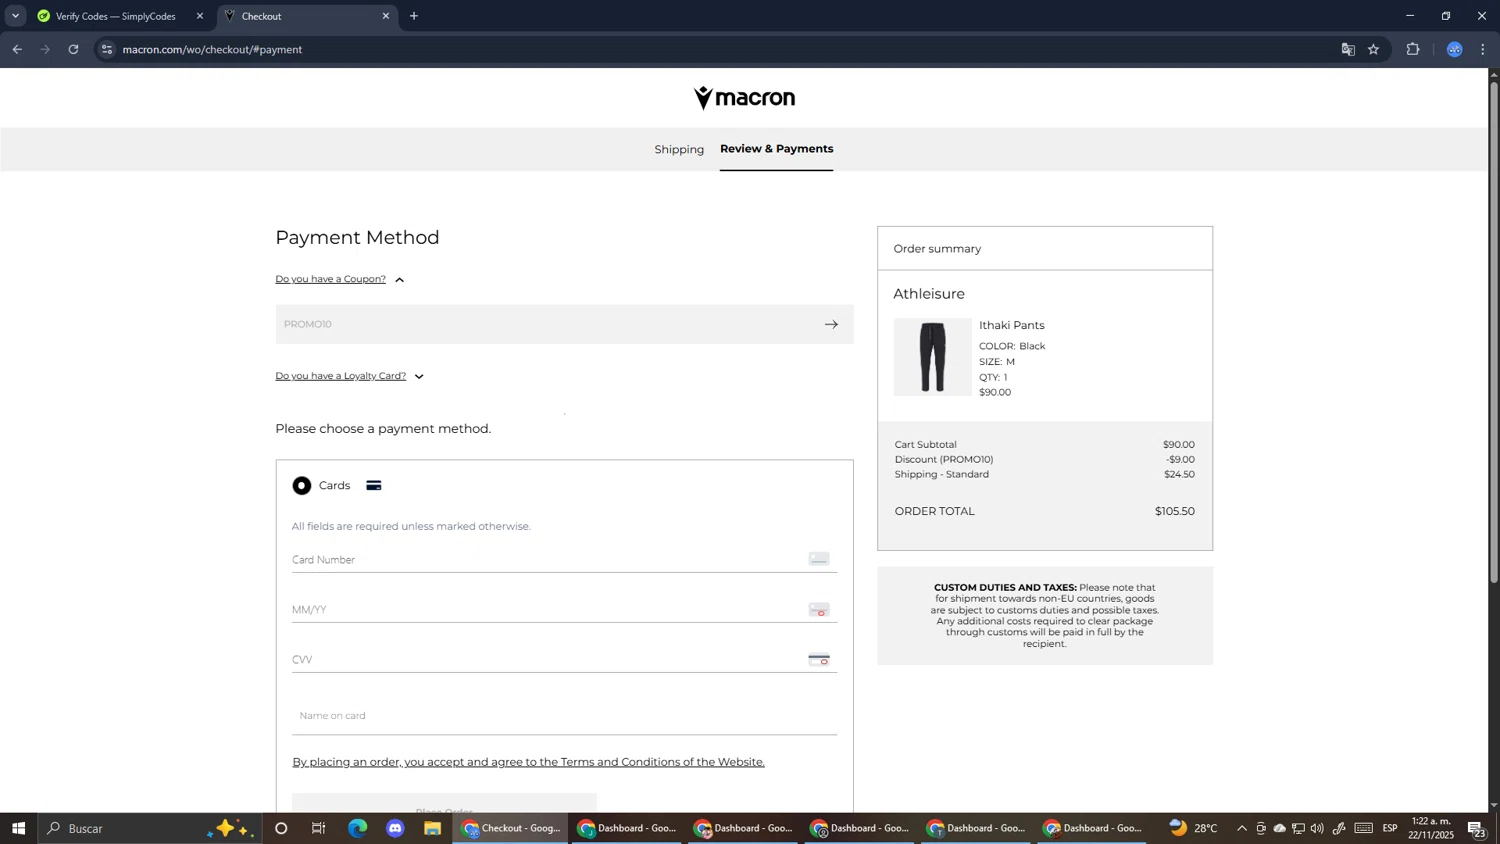
Task: Click 'Do you have a Coupon?' link
Action: [330, 279]
